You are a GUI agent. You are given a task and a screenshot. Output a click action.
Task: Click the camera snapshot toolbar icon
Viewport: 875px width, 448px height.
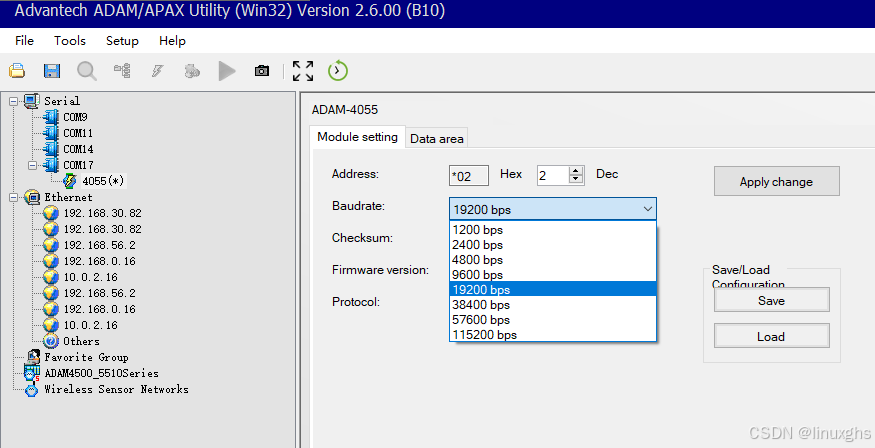pos(262,71)
